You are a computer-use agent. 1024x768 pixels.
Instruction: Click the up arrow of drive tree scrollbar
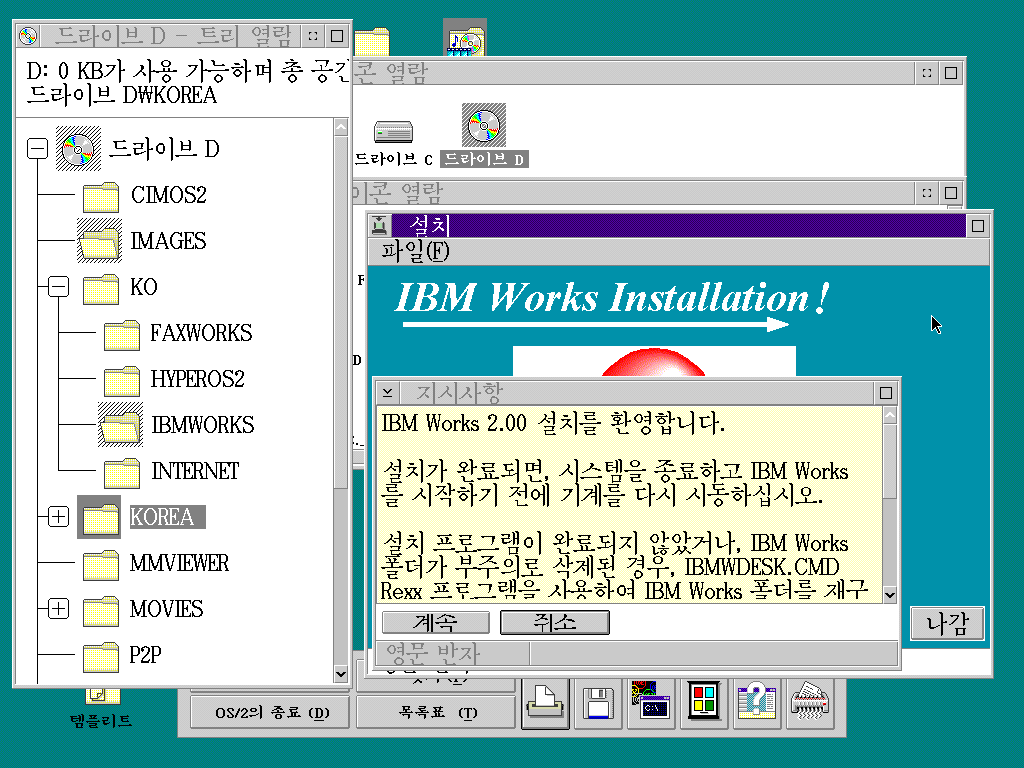[x=340, y=127]
